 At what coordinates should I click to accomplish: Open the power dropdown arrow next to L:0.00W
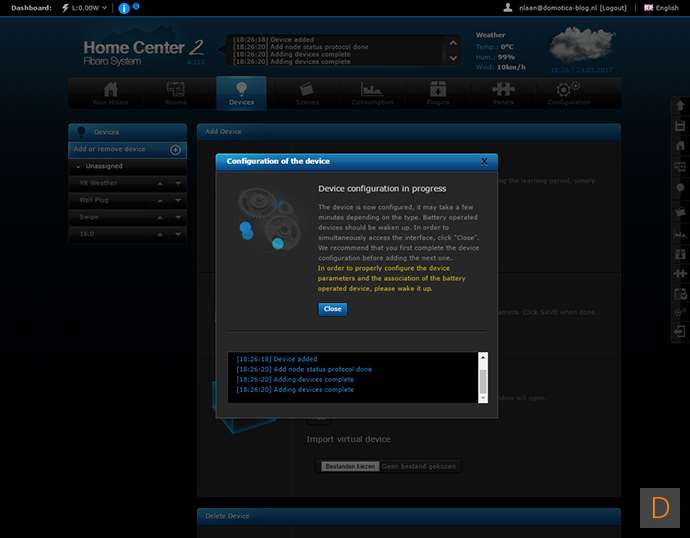point(104,8)
